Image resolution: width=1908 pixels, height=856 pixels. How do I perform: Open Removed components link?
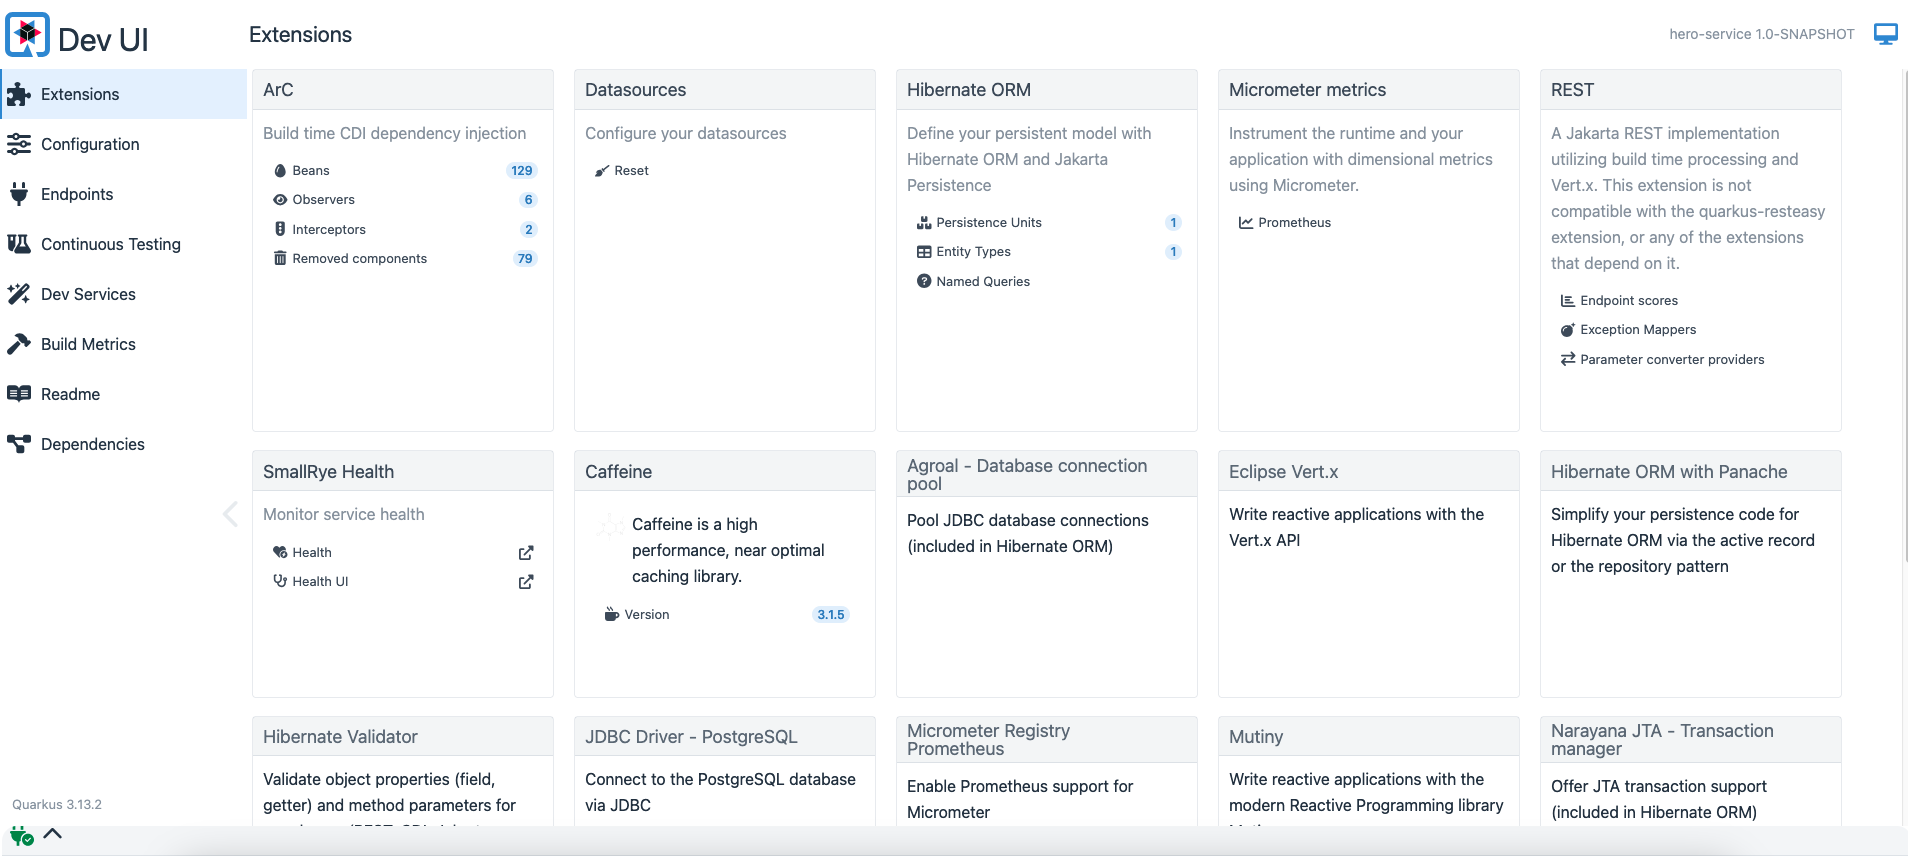(x=359, y=258)
